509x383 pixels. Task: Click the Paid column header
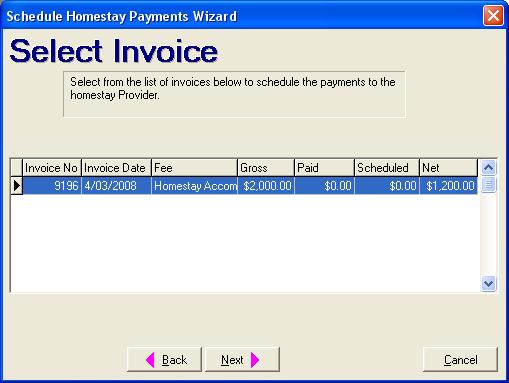coord(324,168)
